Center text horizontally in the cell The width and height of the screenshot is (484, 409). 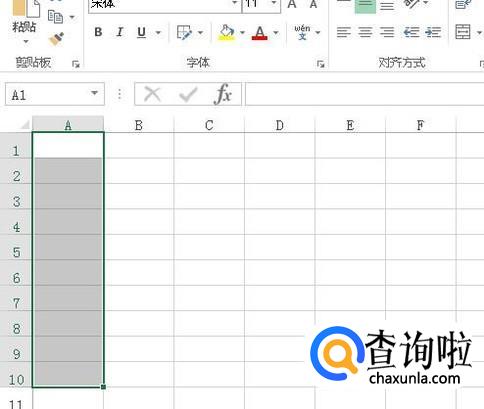coord(365,32)
